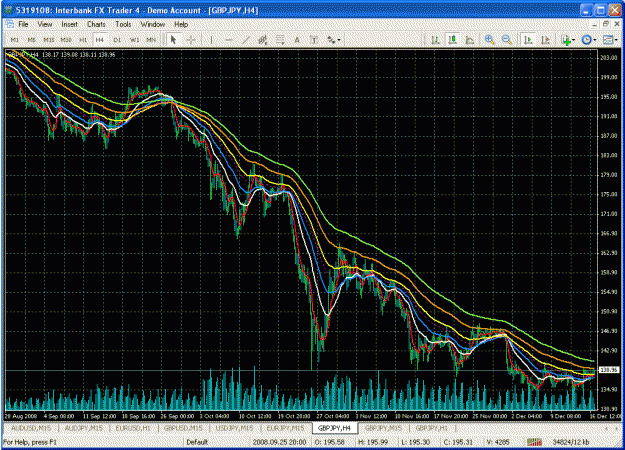Switch chart to line chart style
625x450 pixels.
click(x=470, y=39)
